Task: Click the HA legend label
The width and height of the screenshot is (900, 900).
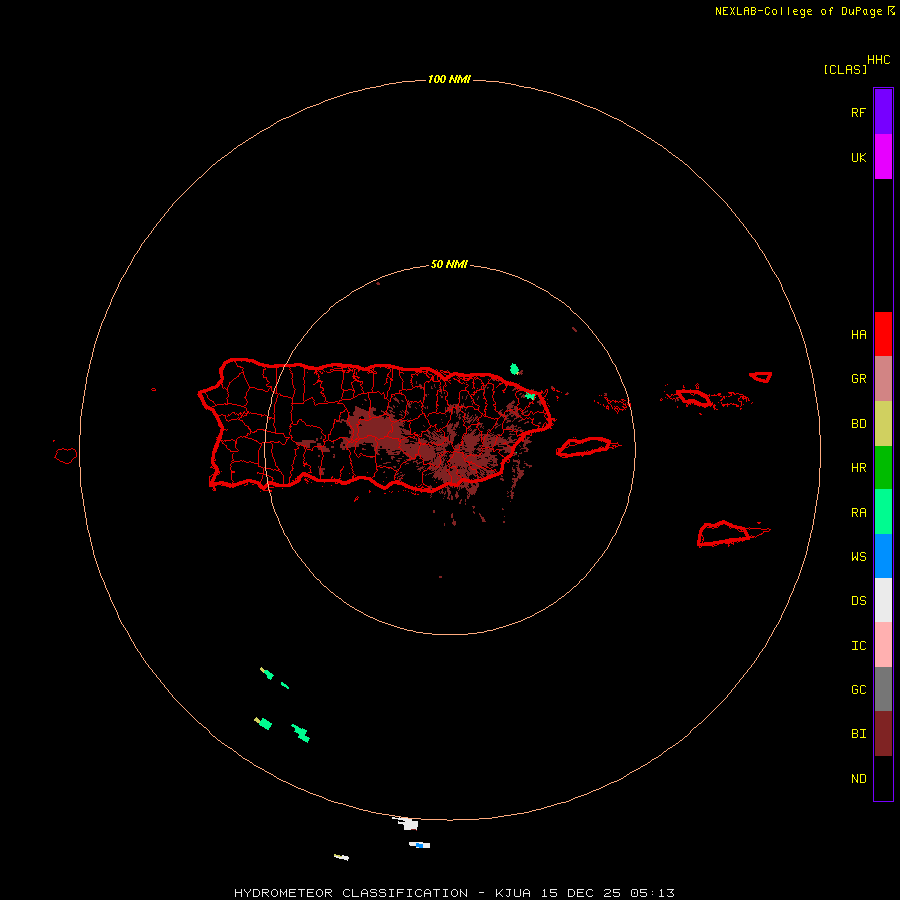Action: [858, 334]
